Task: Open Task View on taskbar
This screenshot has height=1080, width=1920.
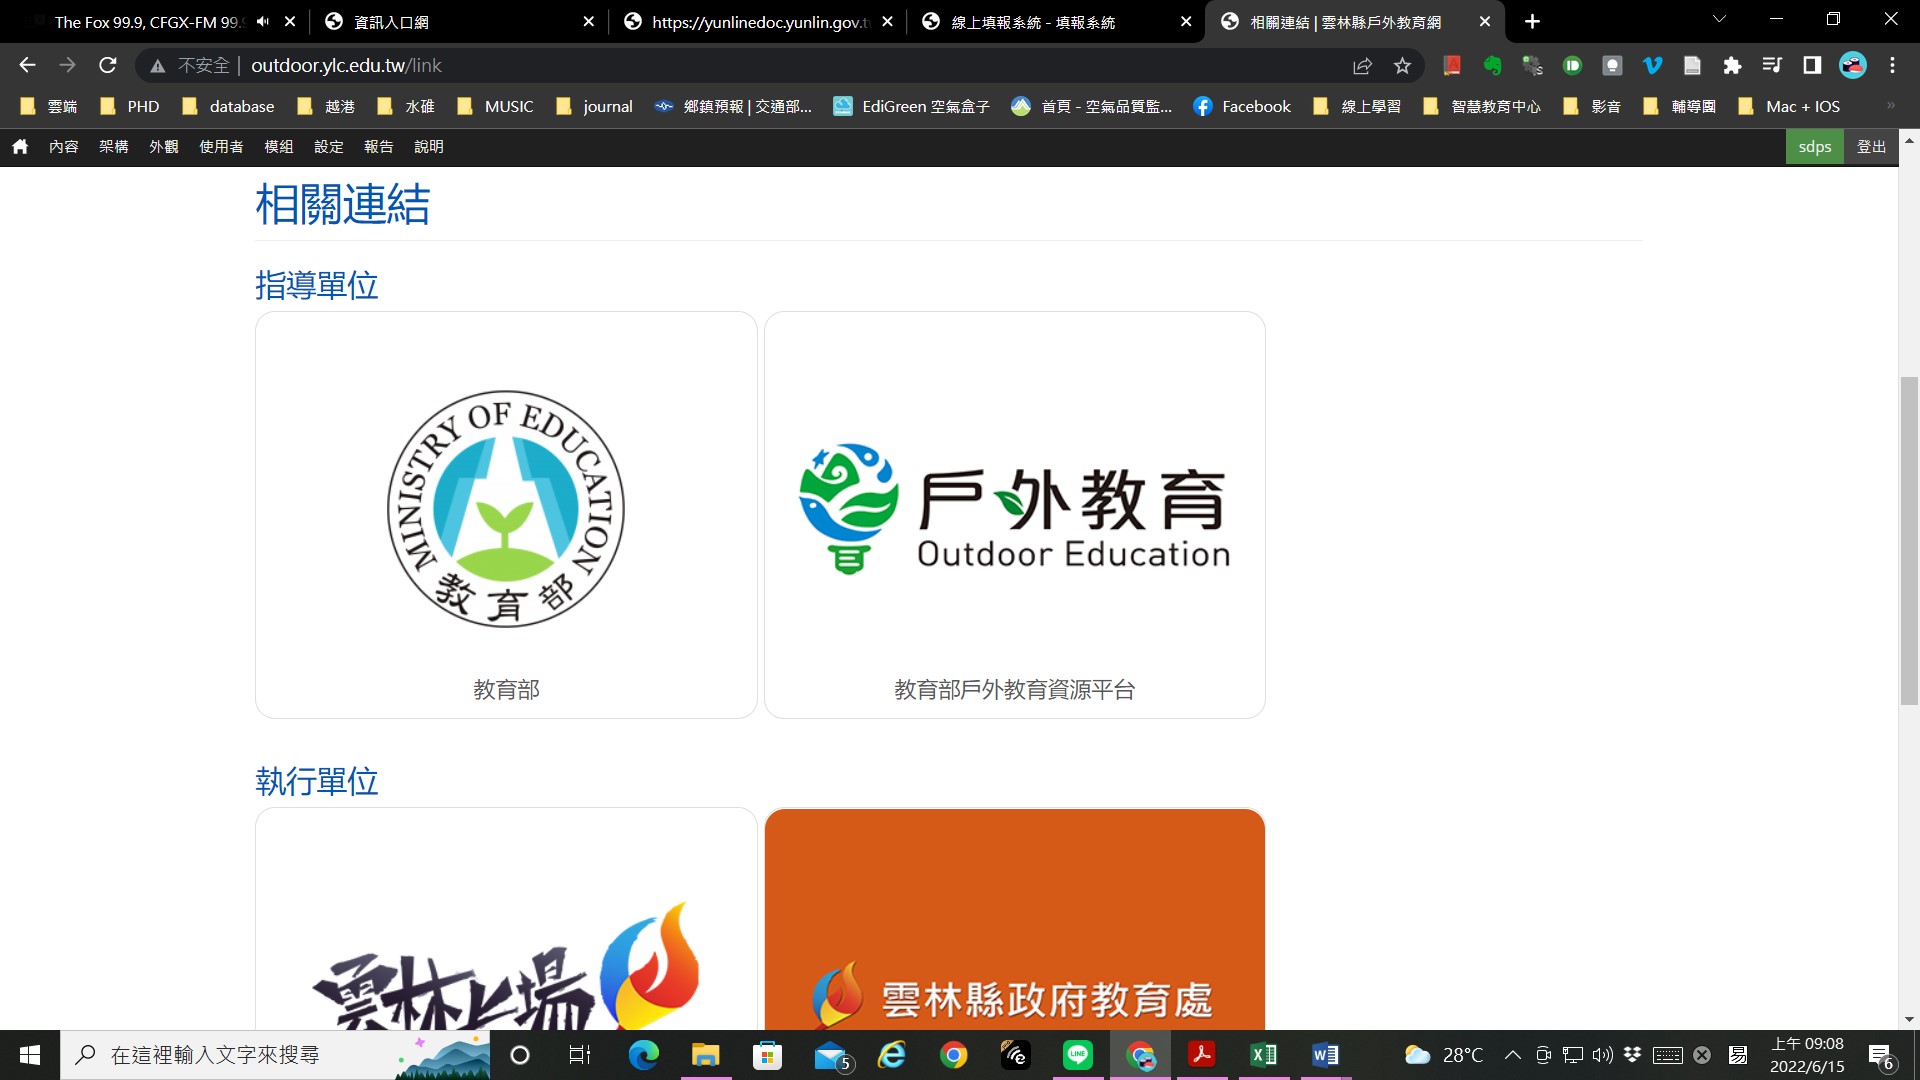Action: click(580, 1055)
